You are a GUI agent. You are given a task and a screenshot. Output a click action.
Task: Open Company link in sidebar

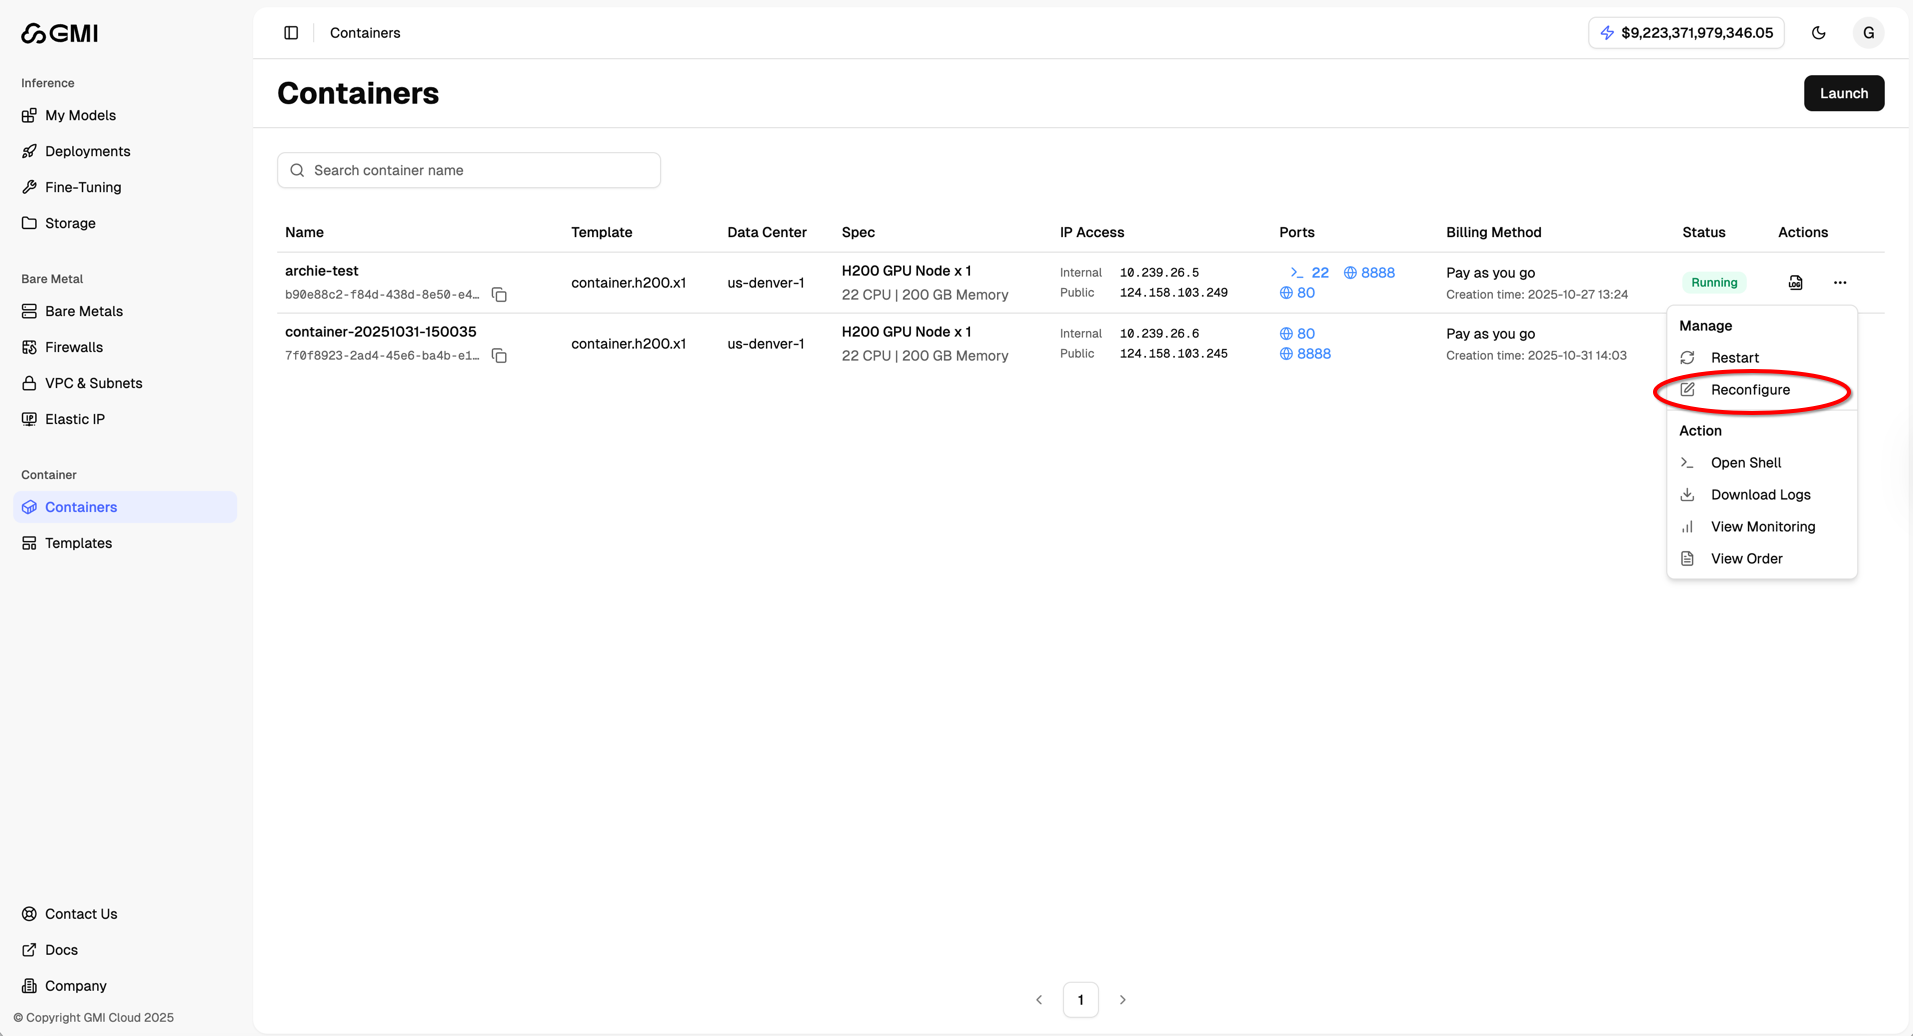[125, 986]
